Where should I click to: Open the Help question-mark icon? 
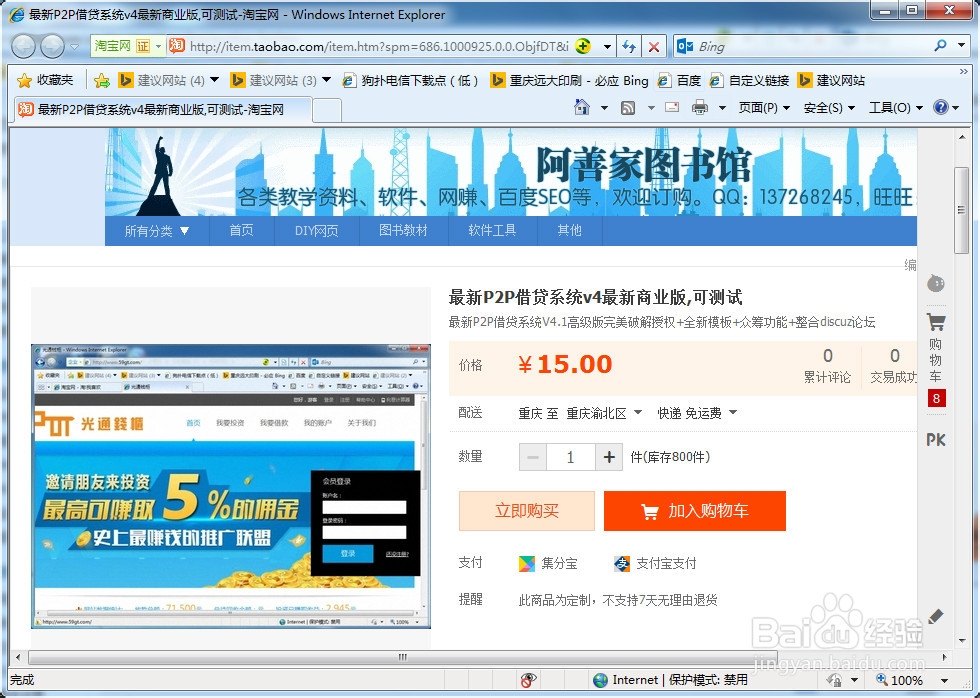pos(941,107)
